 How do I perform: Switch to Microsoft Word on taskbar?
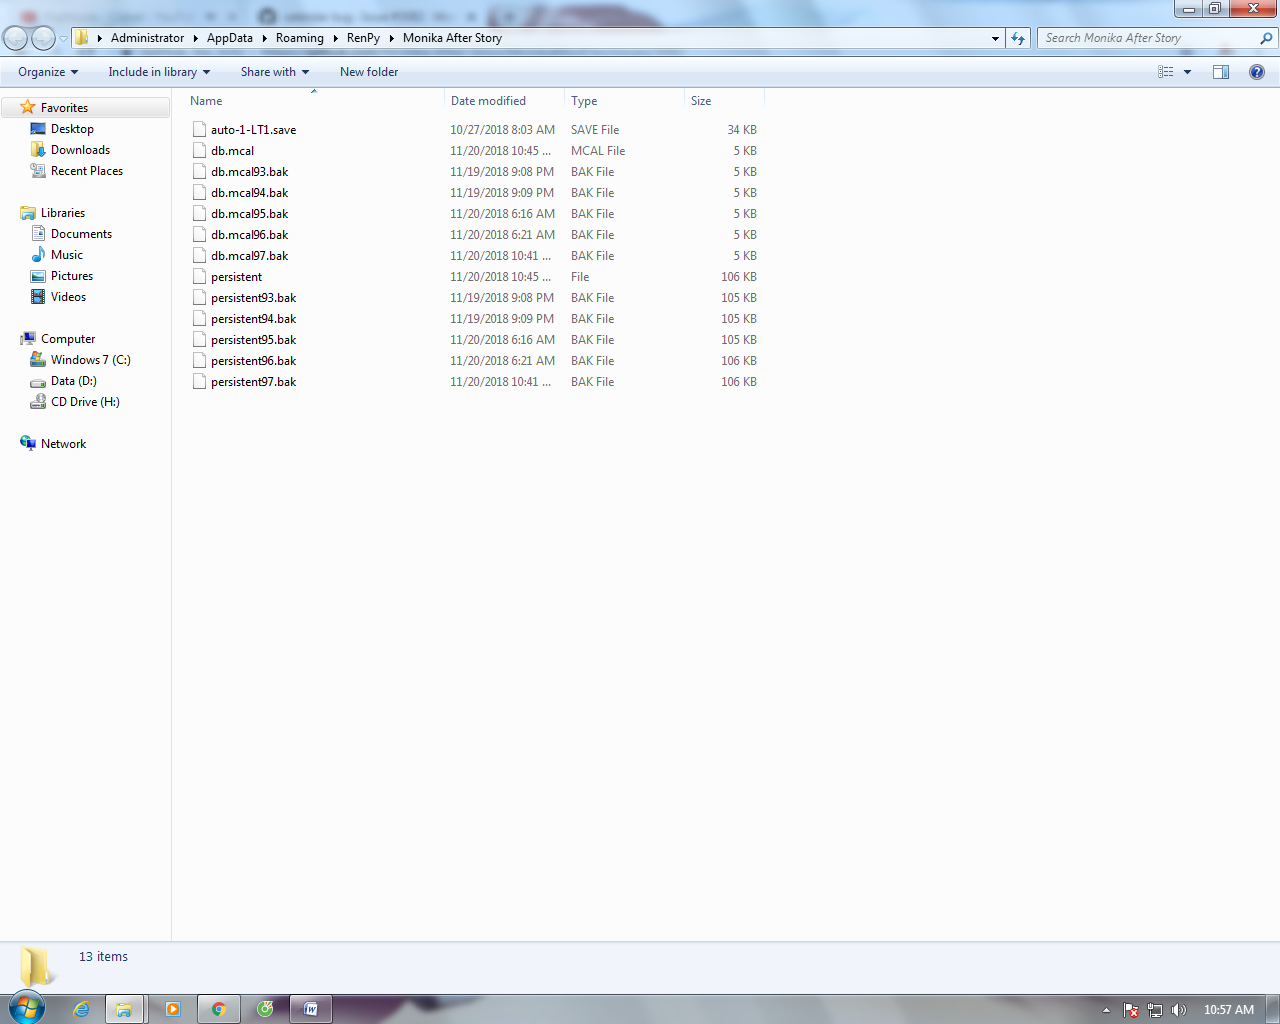click(x=311, y=1009)
